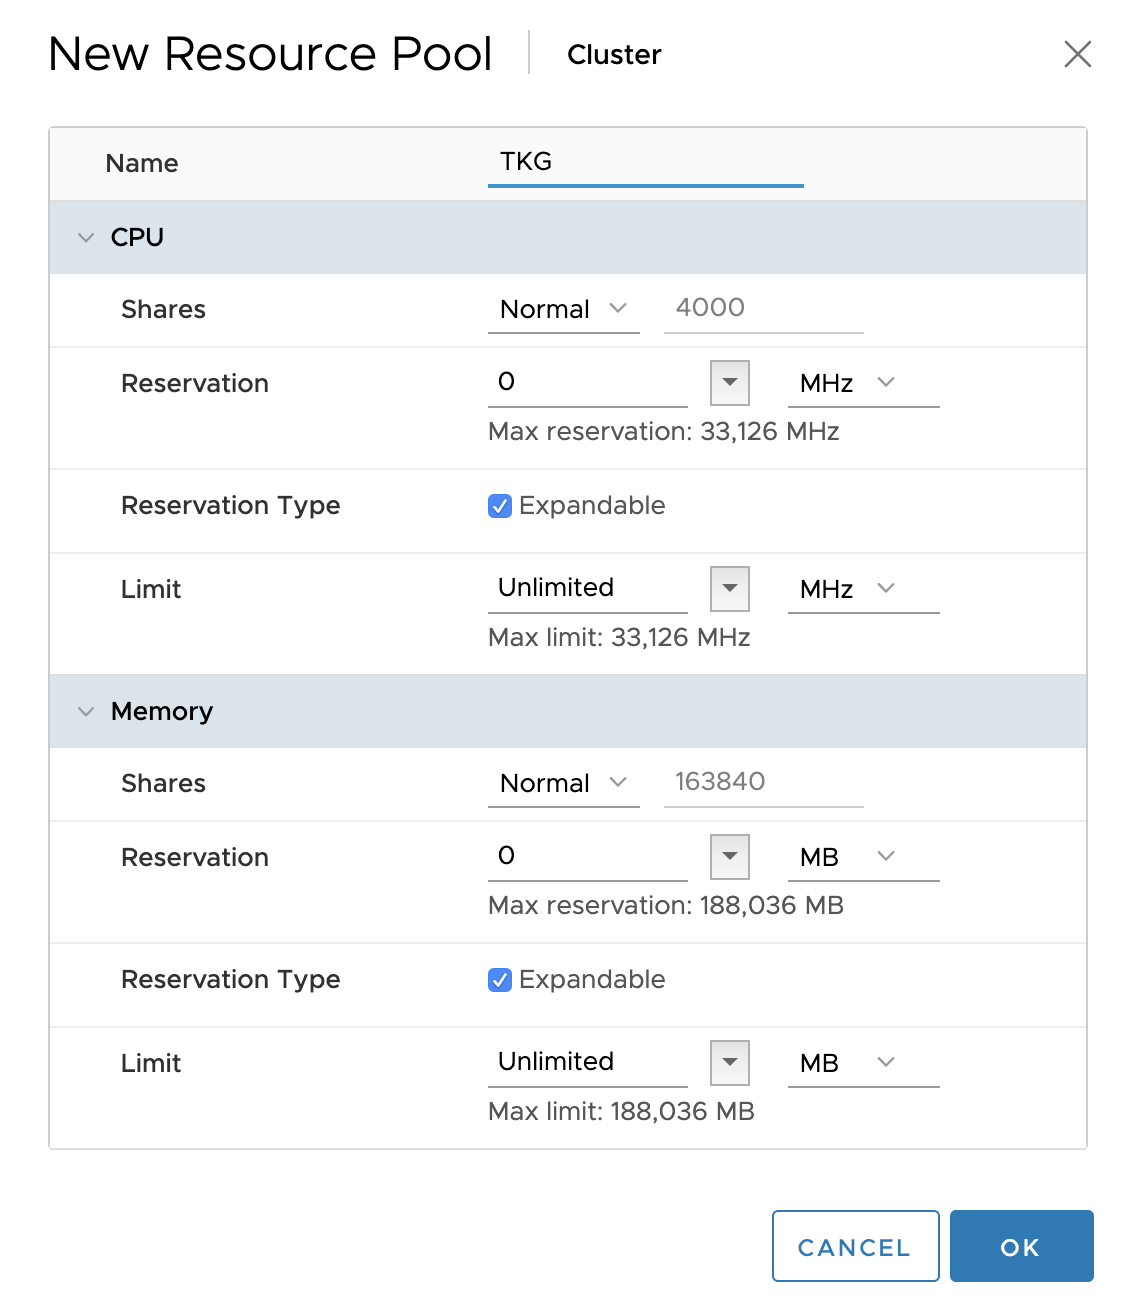Focus the Name field containing TKG

tap(645, 162)
